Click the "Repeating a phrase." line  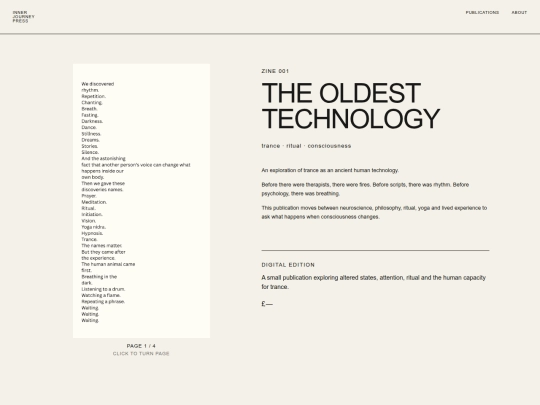pyautogui.click(x=103, y=301)
